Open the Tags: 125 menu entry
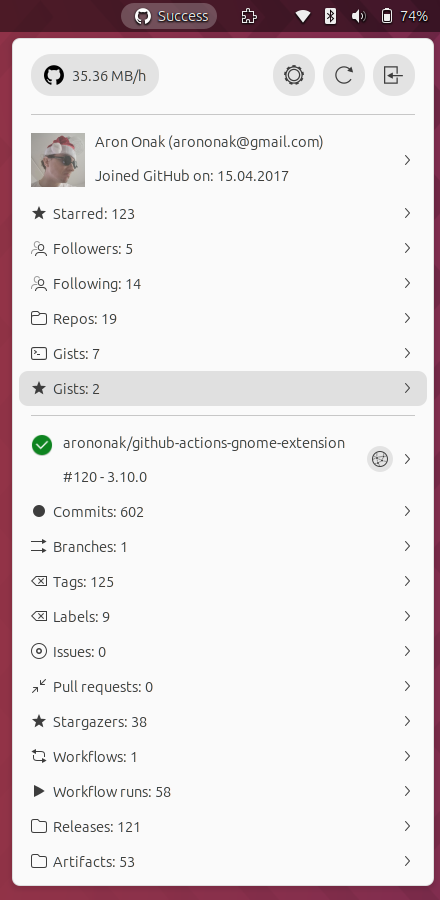This screenshot has height=900, width=440. [x=223, y=581]
